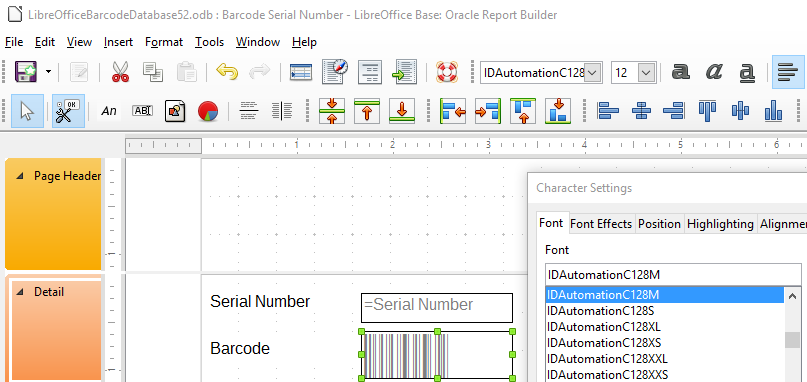Click the Execute Report icon
Screen dimensions: 807x382
(405, 72)
